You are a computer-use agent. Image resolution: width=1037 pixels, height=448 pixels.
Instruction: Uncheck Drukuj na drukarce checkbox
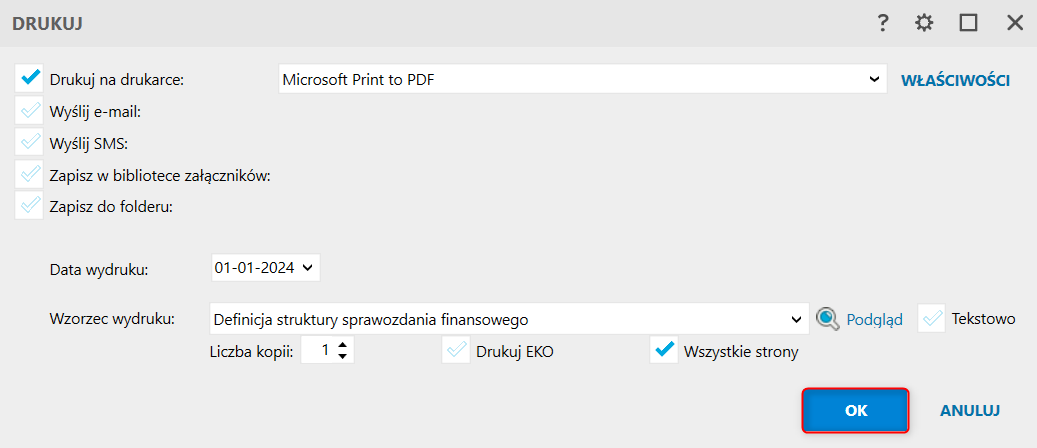(x=30, y=78)
